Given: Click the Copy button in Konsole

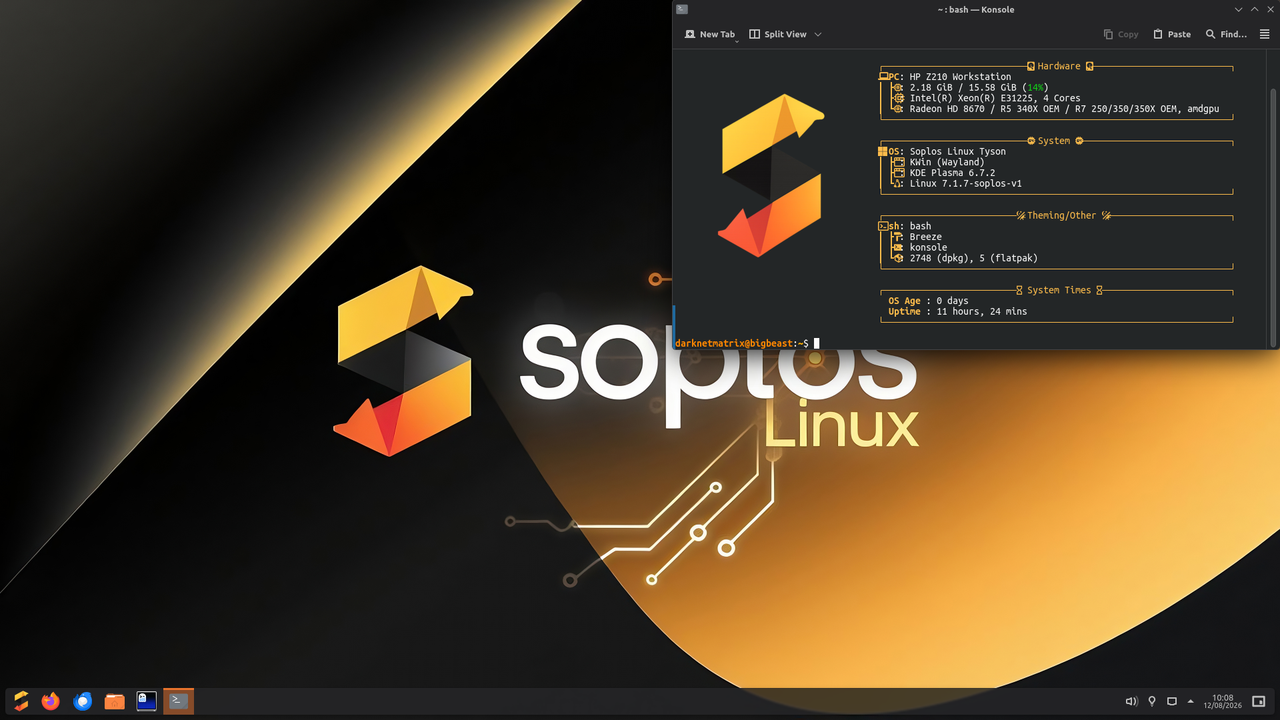Looking at the screenshot, I should coord(1121,34).
